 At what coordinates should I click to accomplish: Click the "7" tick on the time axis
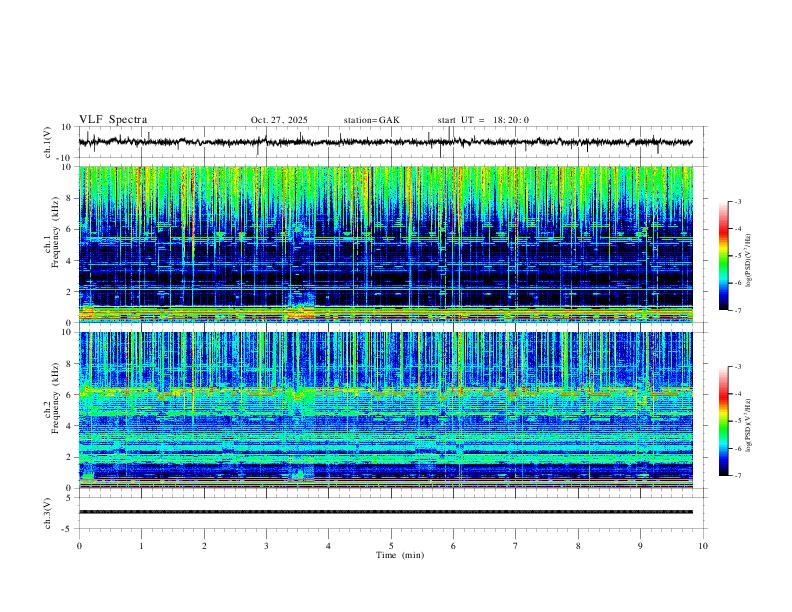[516, 546]
